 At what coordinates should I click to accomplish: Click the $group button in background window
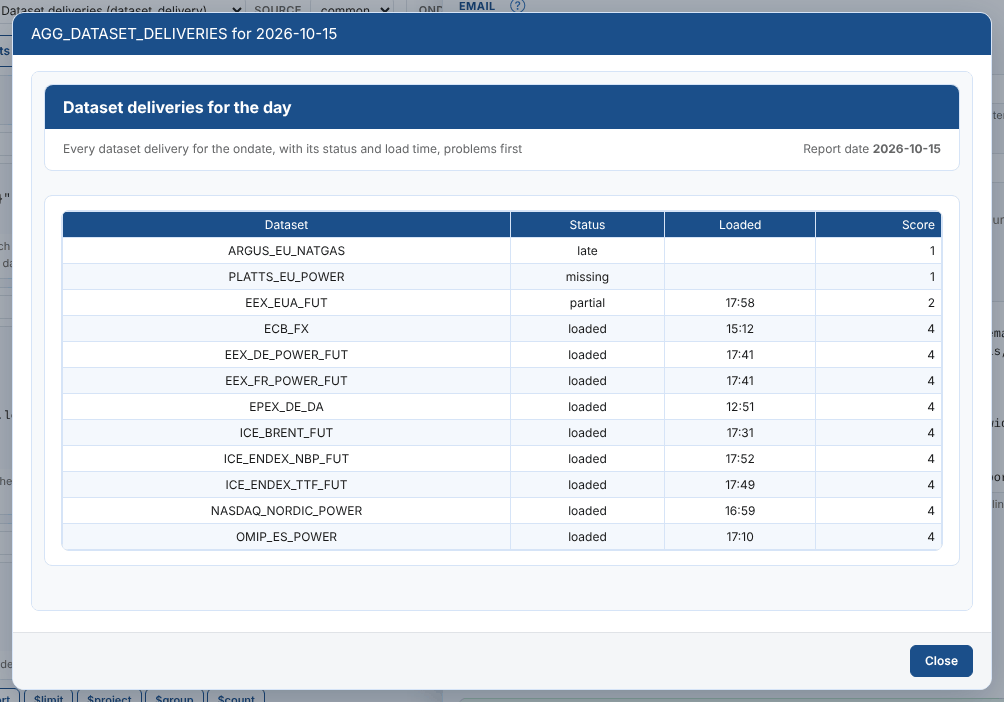click(x=174, y=697)
